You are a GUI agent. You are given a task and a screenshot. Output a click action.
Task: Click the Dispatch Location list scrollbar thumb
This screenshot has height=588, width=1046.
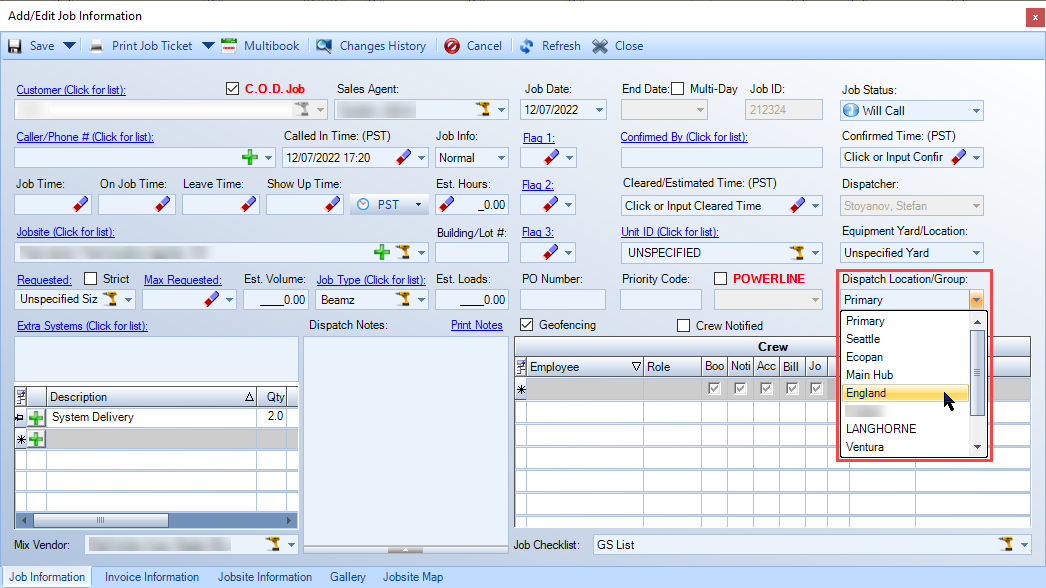coord(977,372)
